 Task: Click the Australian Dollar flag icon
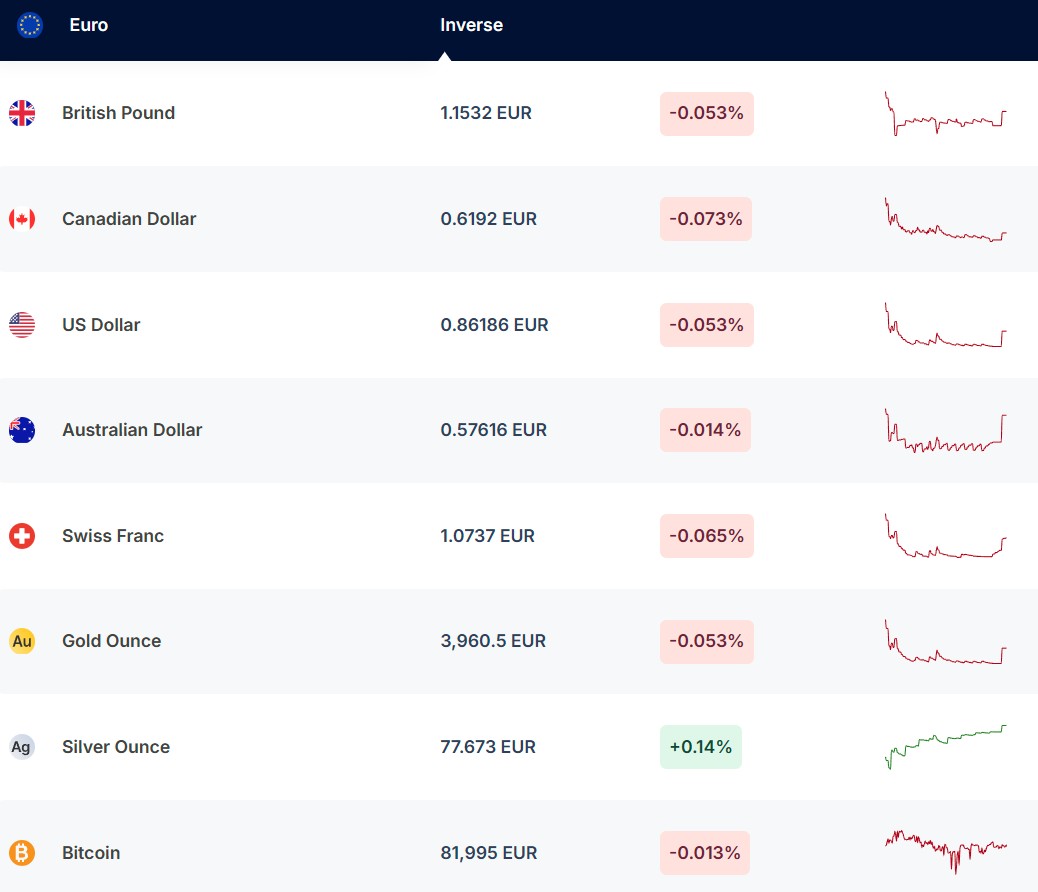22,430
